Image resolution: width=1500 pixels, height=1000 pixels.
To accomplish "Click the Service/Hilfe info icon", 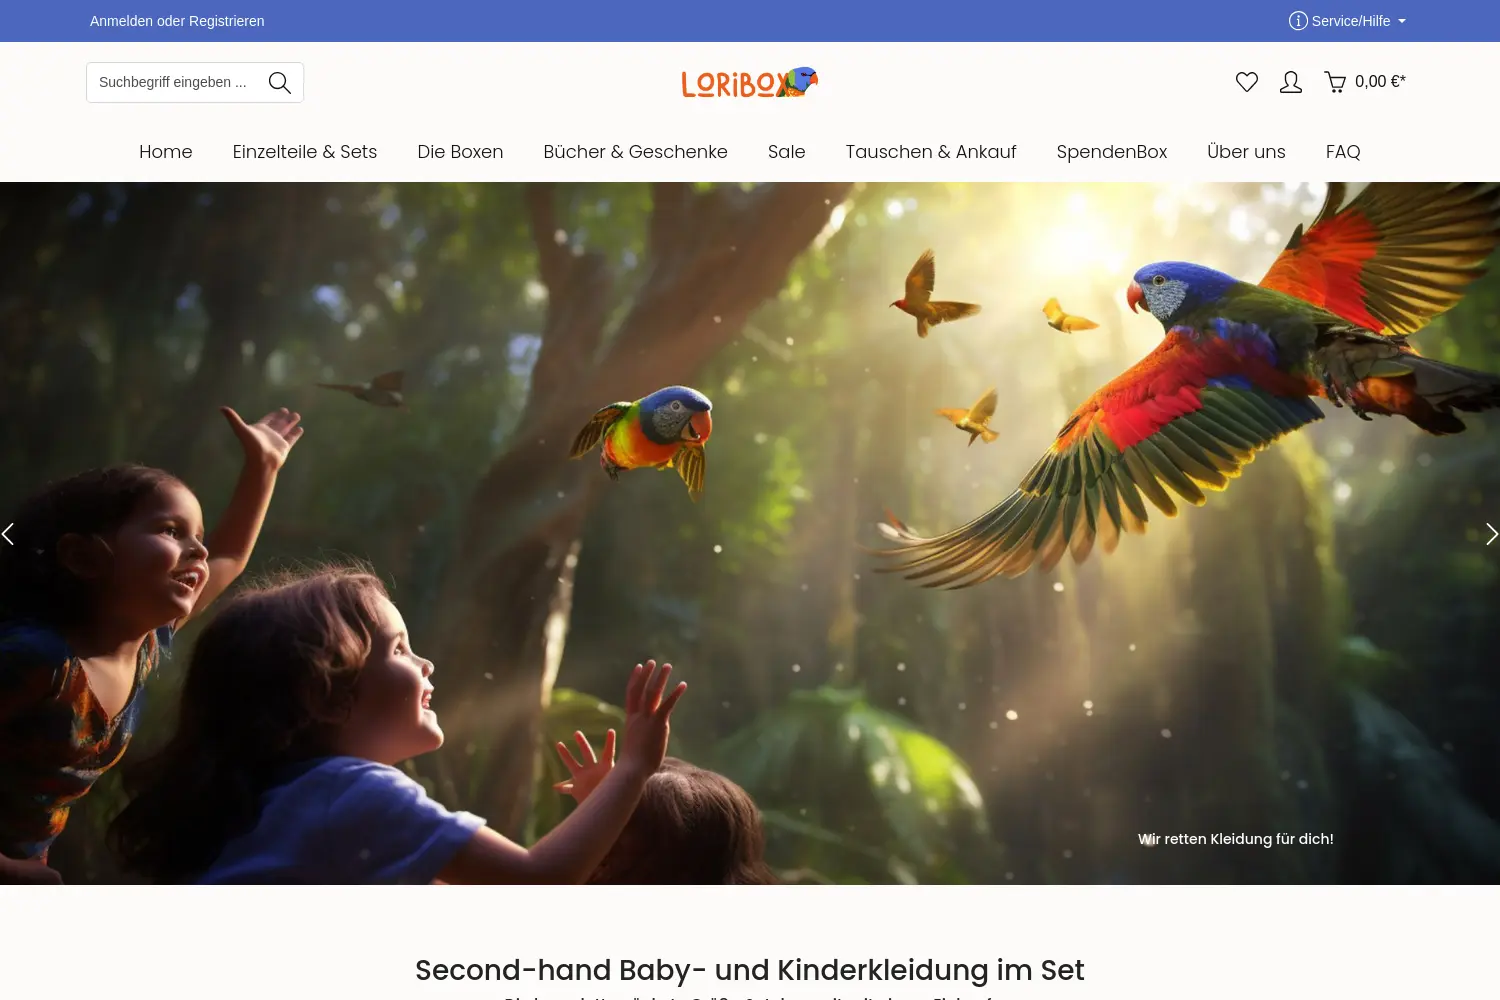I will 1298,21.
